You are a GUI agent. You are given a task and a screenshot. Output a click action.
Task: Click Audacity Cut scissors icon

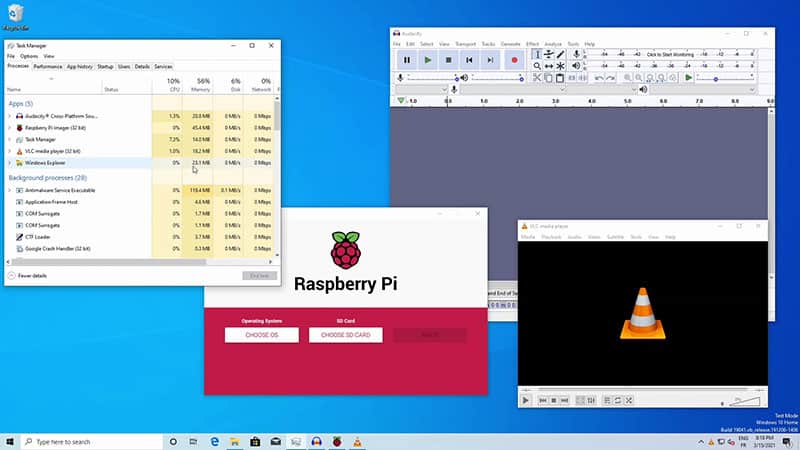(x=537, y=78)
